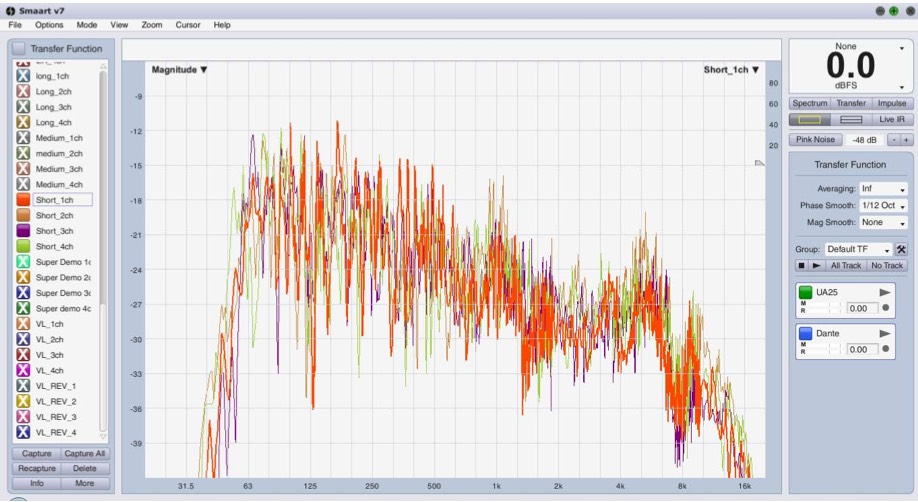Viewport: 918px width, 502px height.
Task: Start all measurements with play icon
Action: tap(817, 265)
